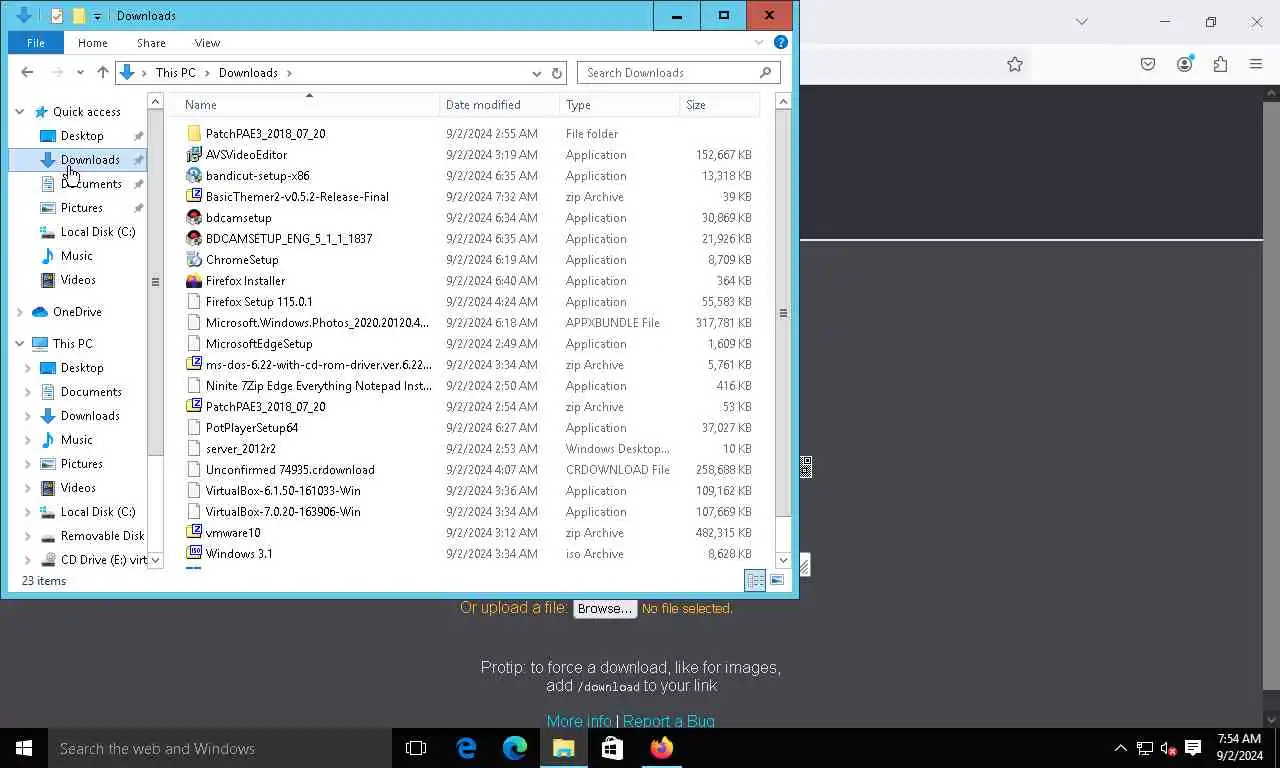Click Firefox bookmark star icon
The image size is (1280, 768).
pyautogui.click(x=1015, y=64)
